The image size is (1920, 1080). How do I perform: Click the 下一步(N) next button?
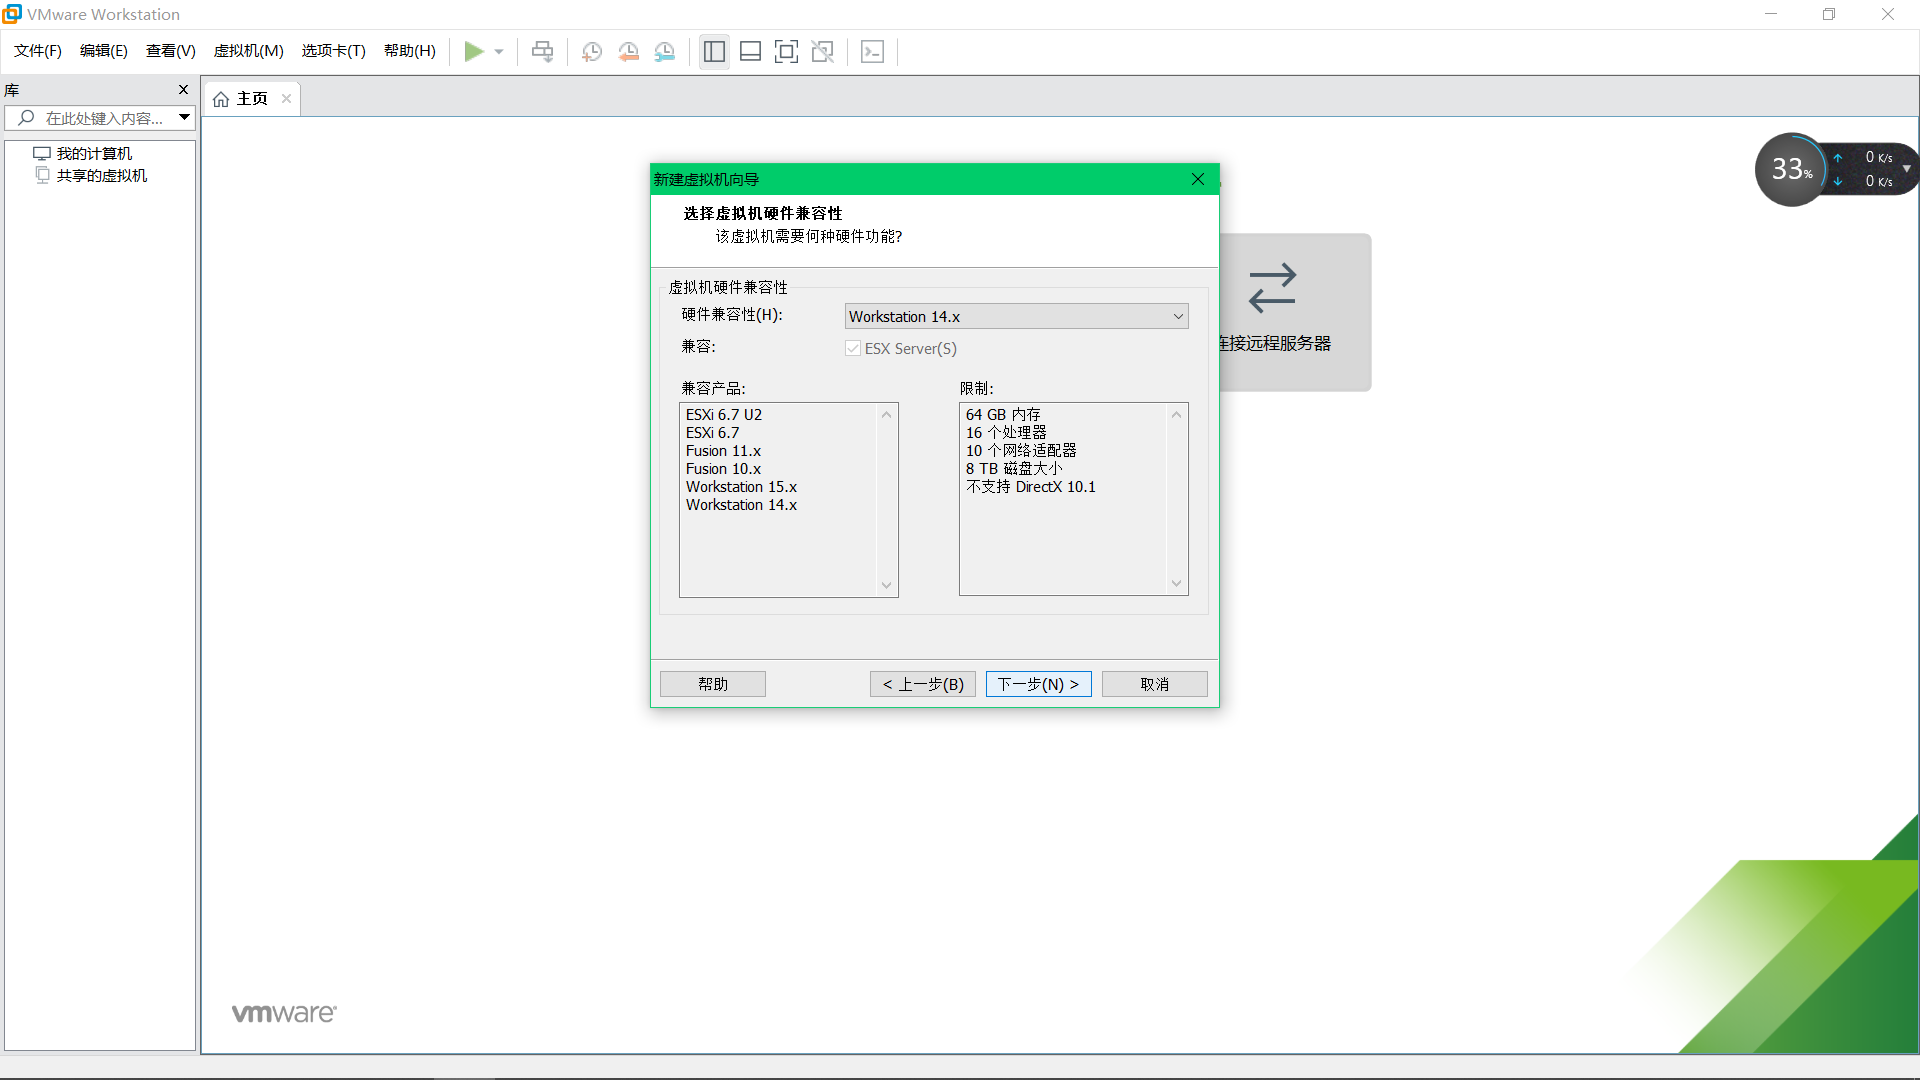(1039, 684)
